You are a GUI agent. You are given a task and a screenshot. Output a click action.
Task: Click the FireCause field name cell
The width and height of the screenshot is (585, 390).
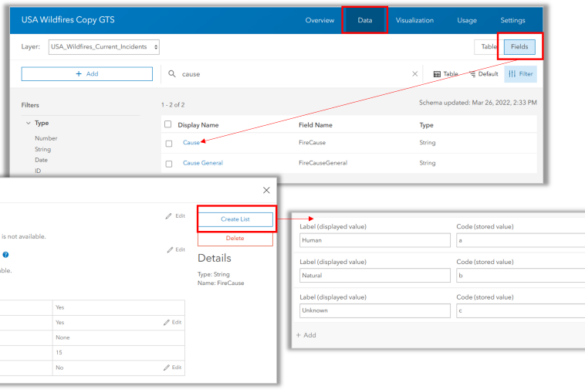(x=312, y=143)
